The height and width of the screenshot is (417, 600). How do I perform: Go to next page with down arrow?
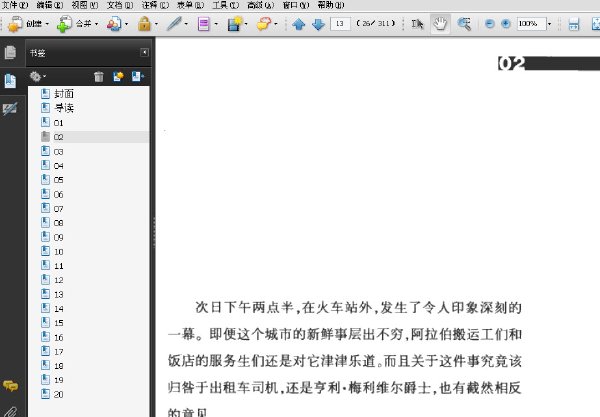(x=318, y=24)
